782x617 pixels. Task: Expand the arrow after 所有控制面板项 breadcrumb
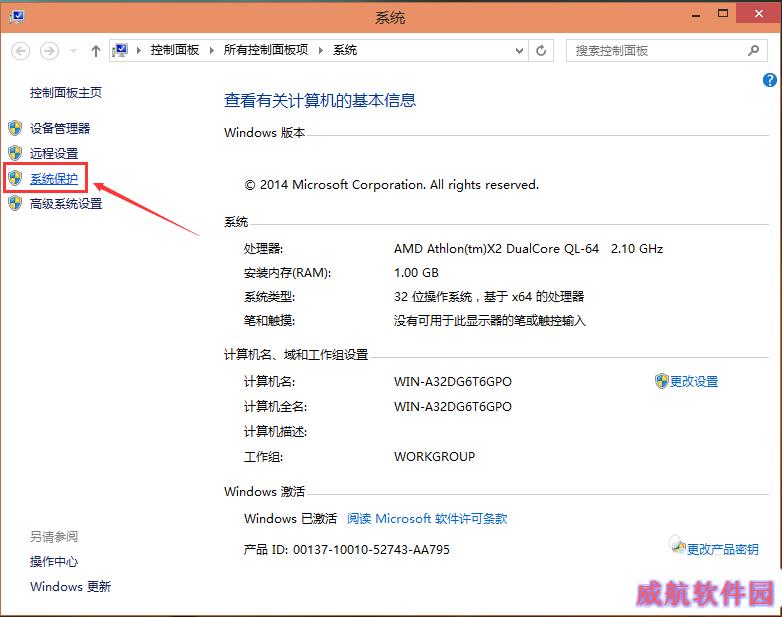pos(321,50)
